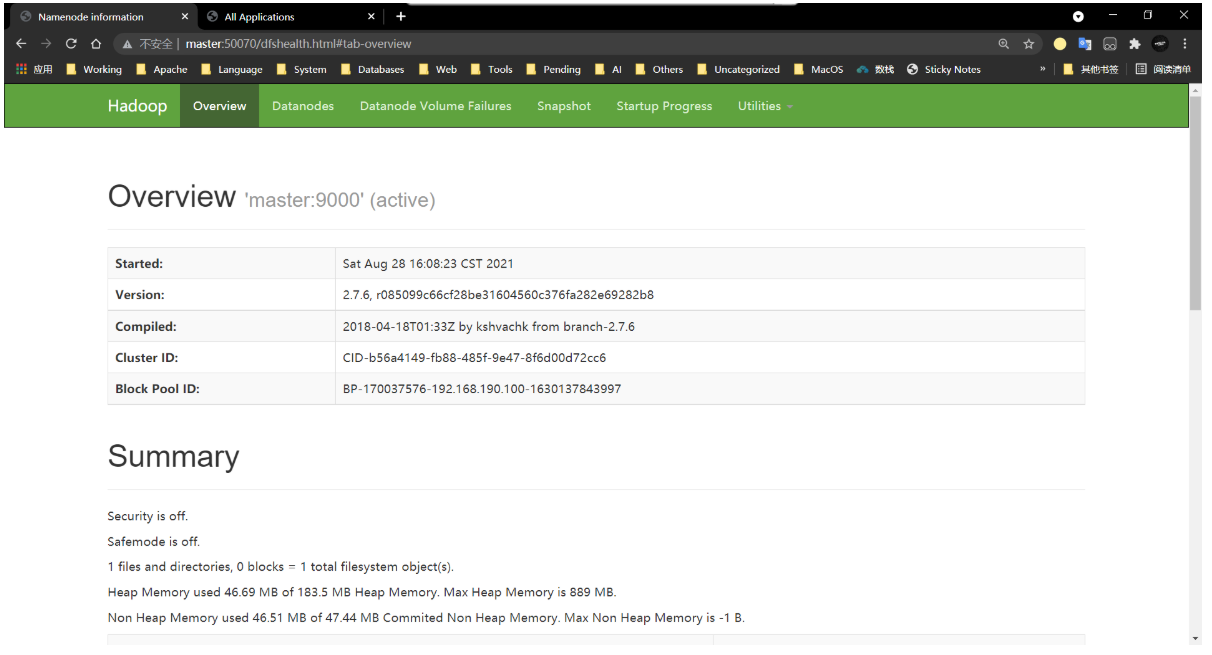
Task: View the Startup Progress page
Action: [x=664, y=106]
